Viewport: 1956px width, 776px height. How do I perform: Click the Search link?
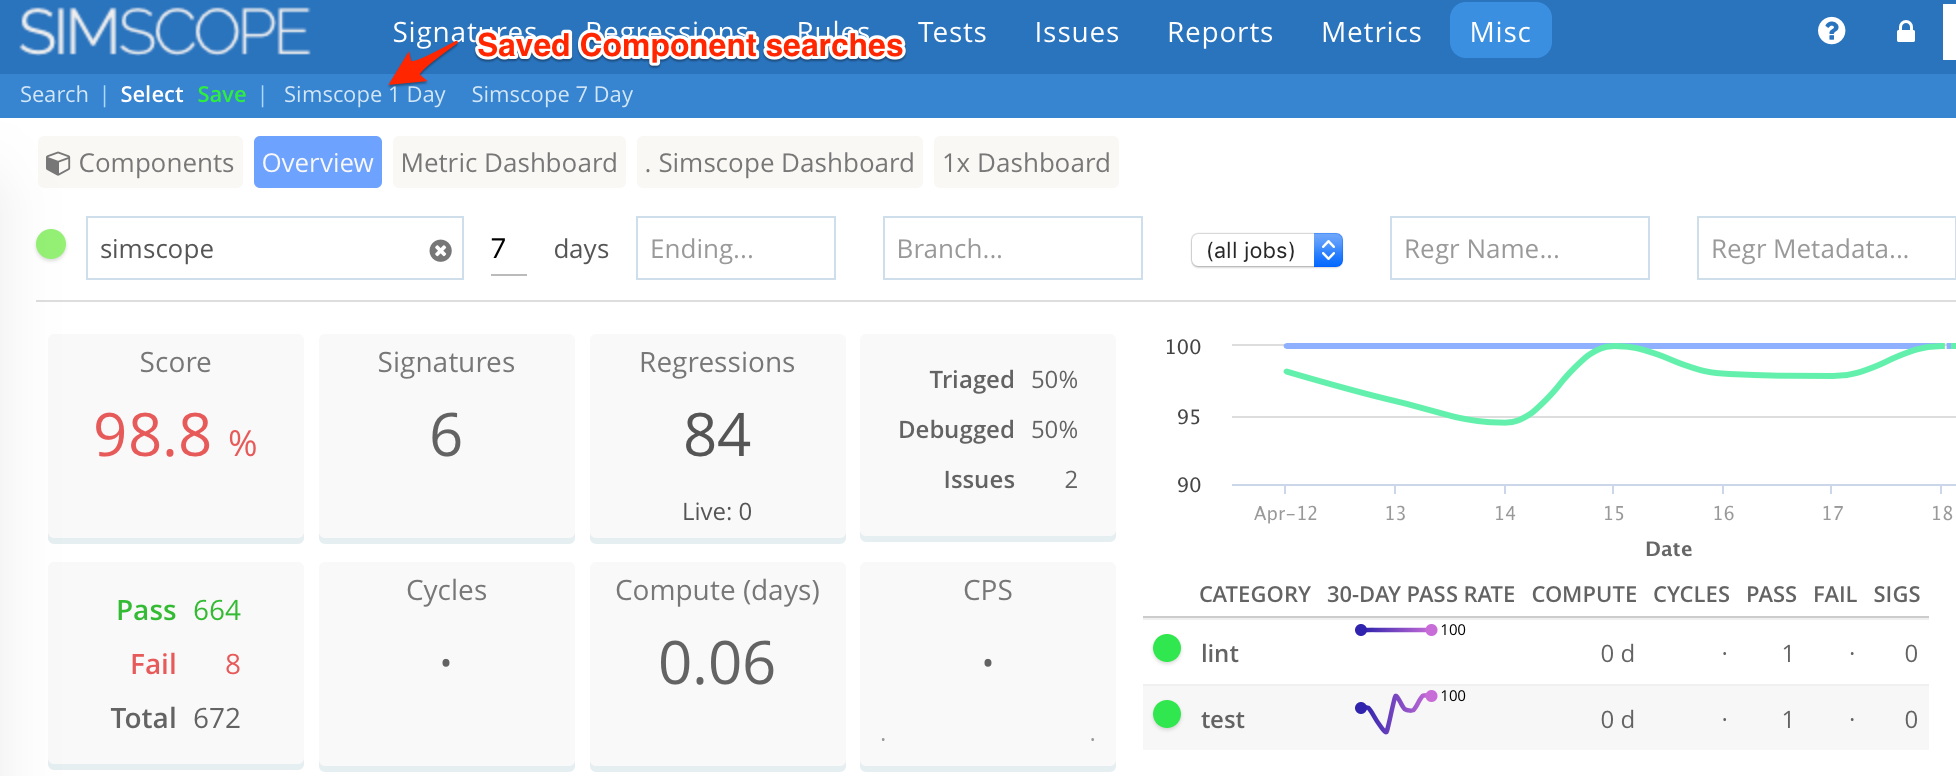54,94
